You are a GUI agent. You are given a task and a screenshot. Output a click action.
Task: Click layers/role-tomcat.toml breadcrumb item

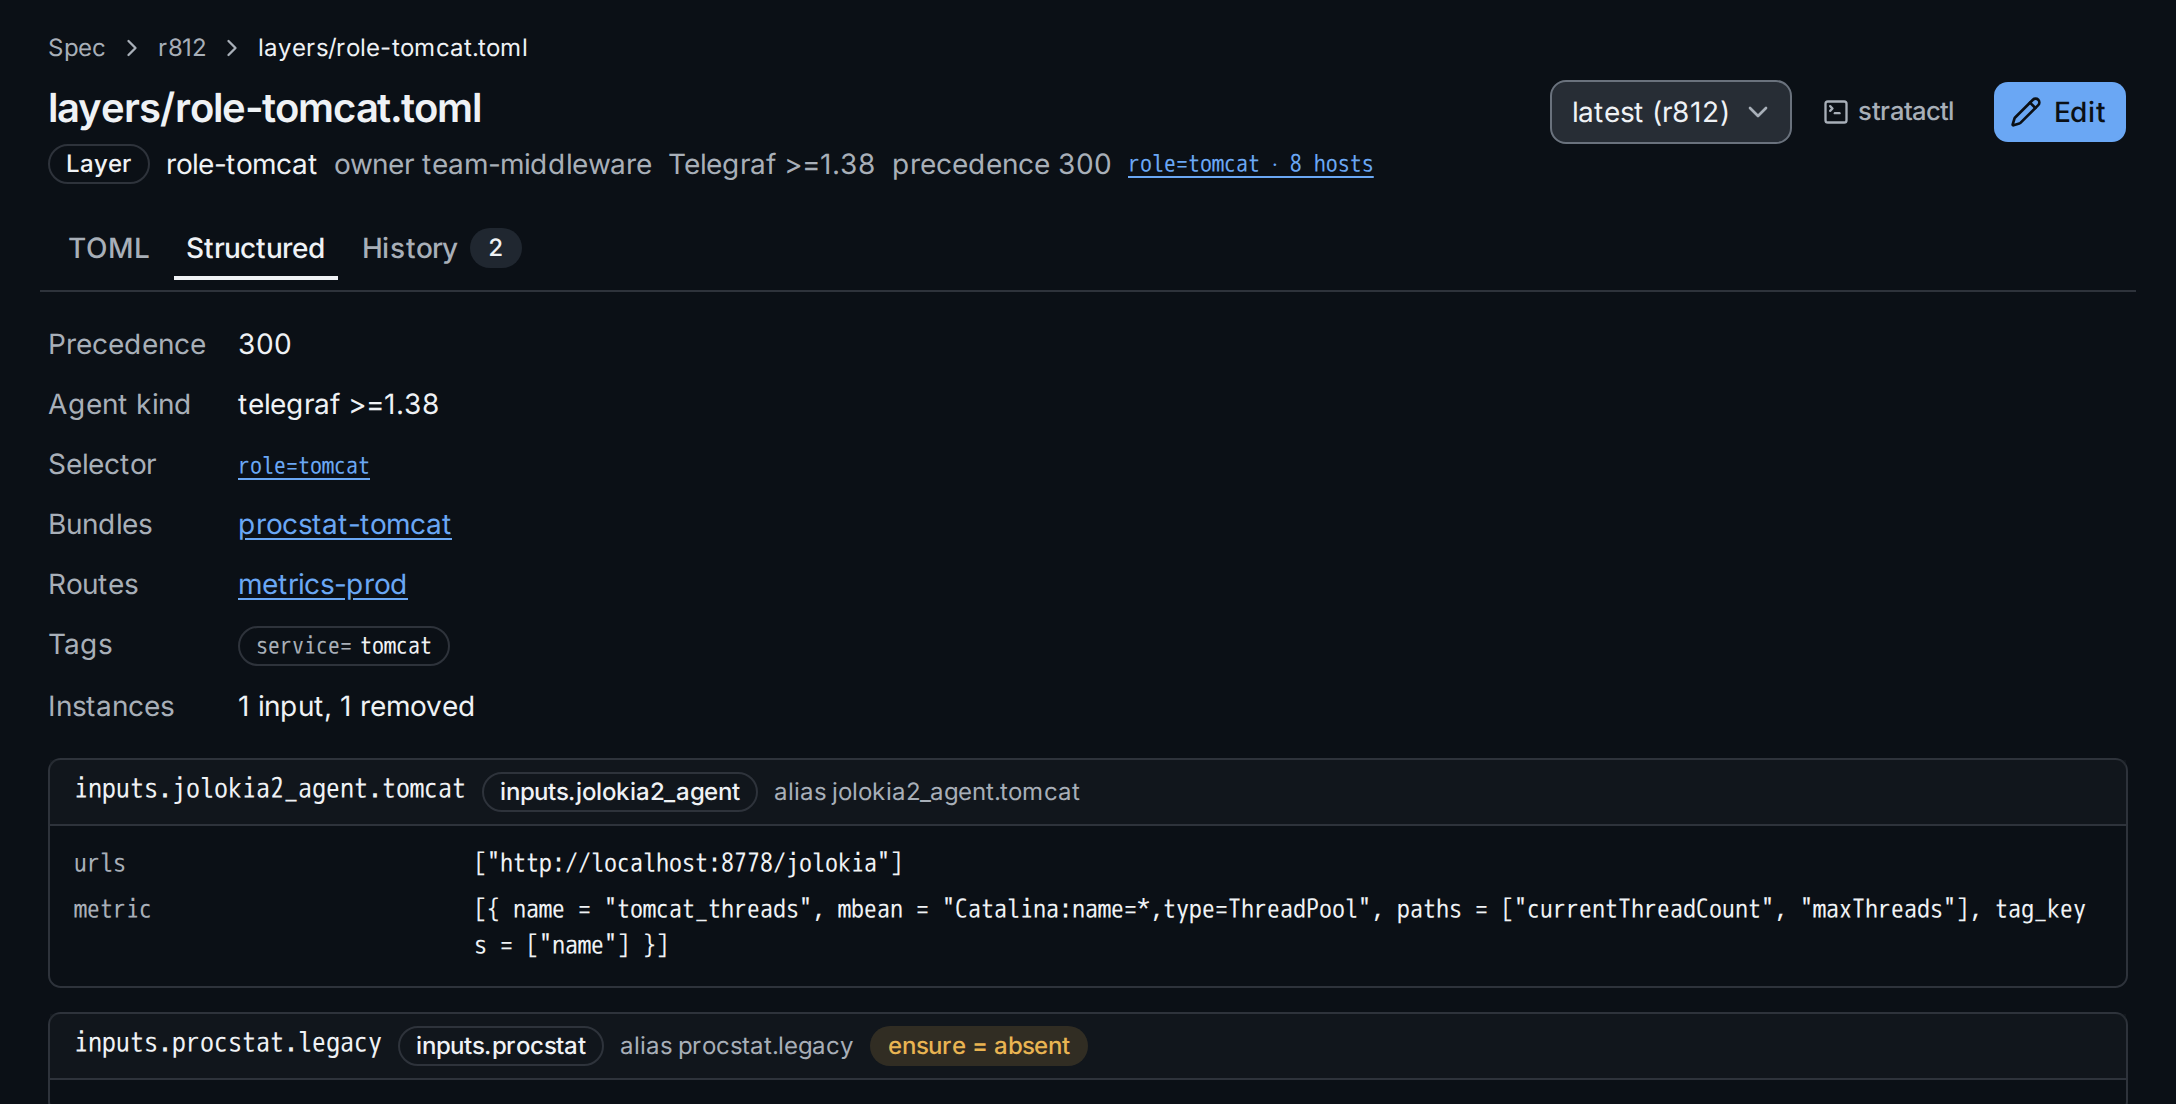pyautogui.click(x=392, y=48)
